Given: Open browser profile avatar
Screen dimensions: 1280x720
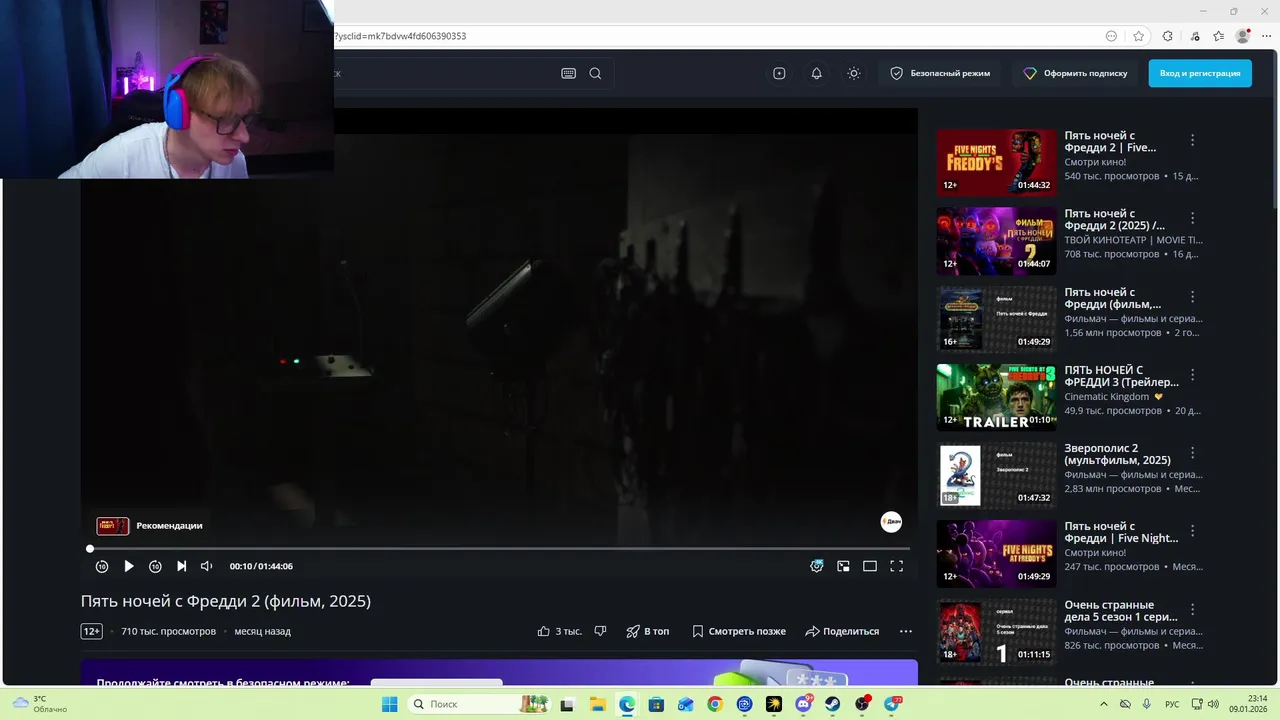Looking at the screenshot, I should pos(1243,36).
